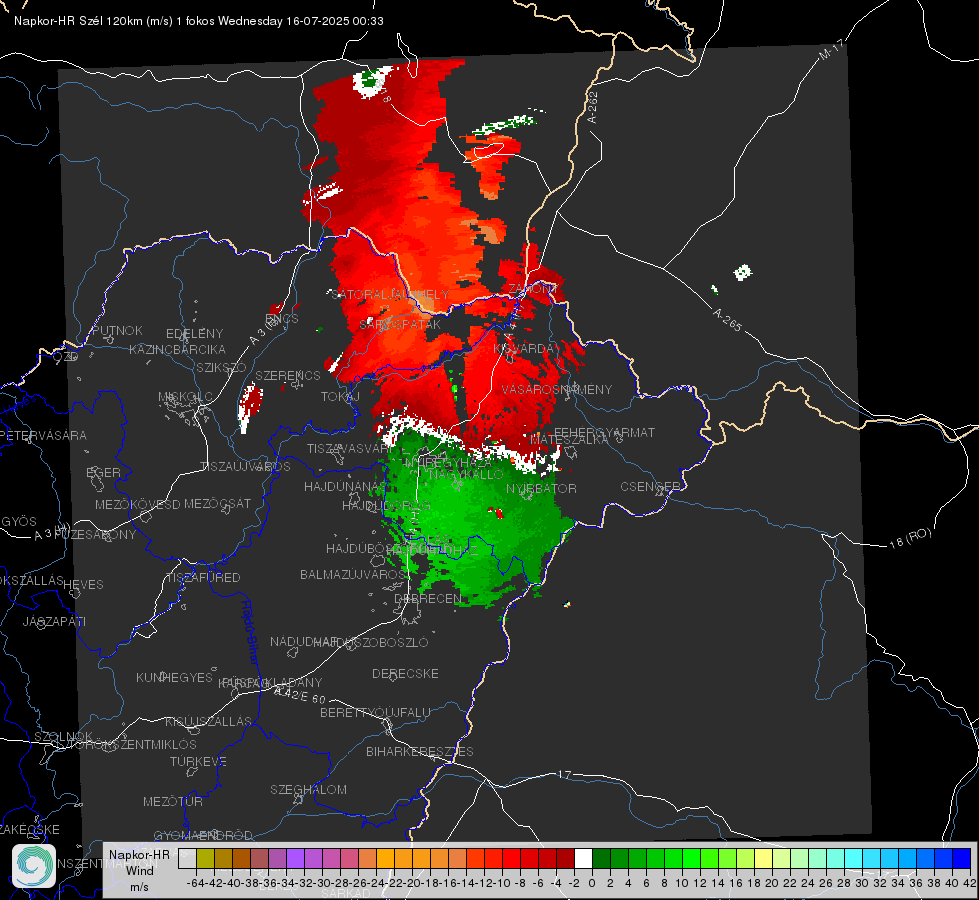Screen dimensions: 979x900
Task: Click the M-17 road label
Action: pos(831,50)
